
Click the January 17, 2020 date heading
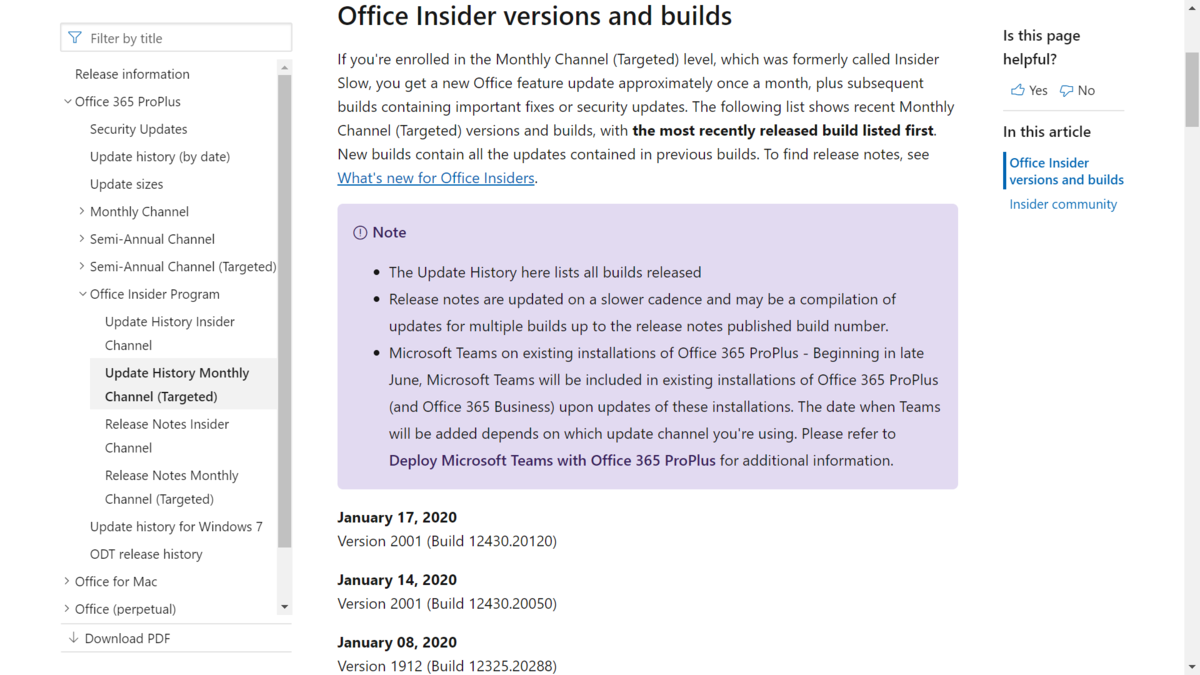[397, 517]
